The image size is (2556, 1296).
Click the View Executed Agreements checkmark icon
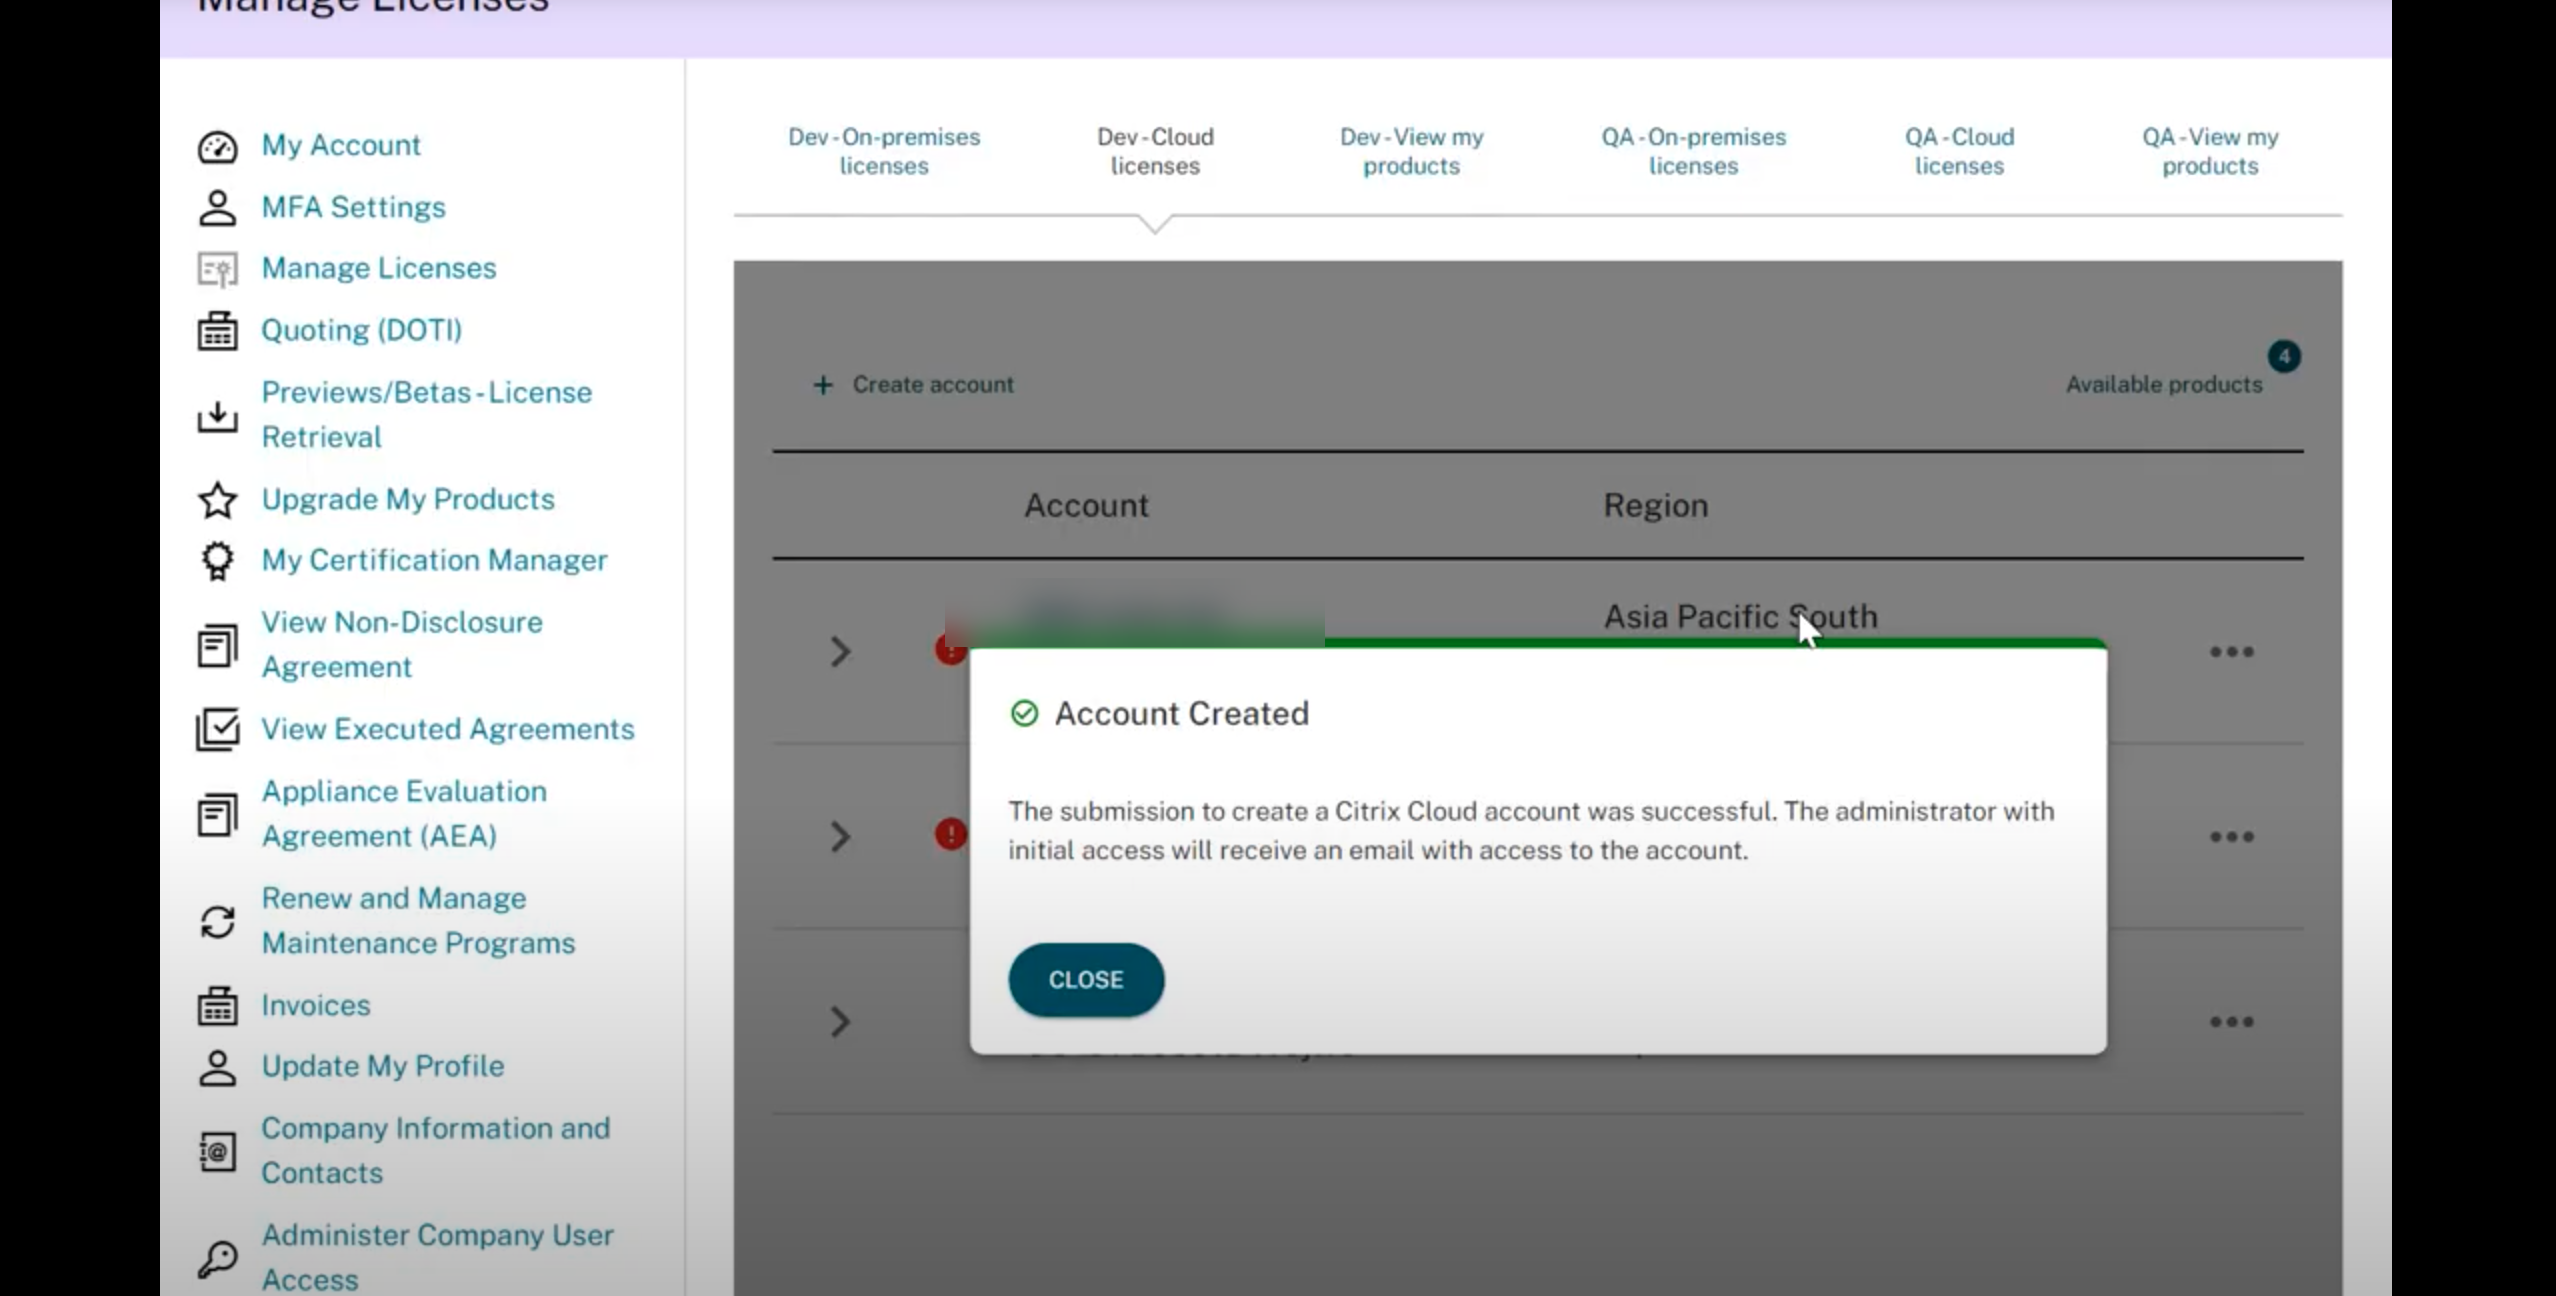217,729
